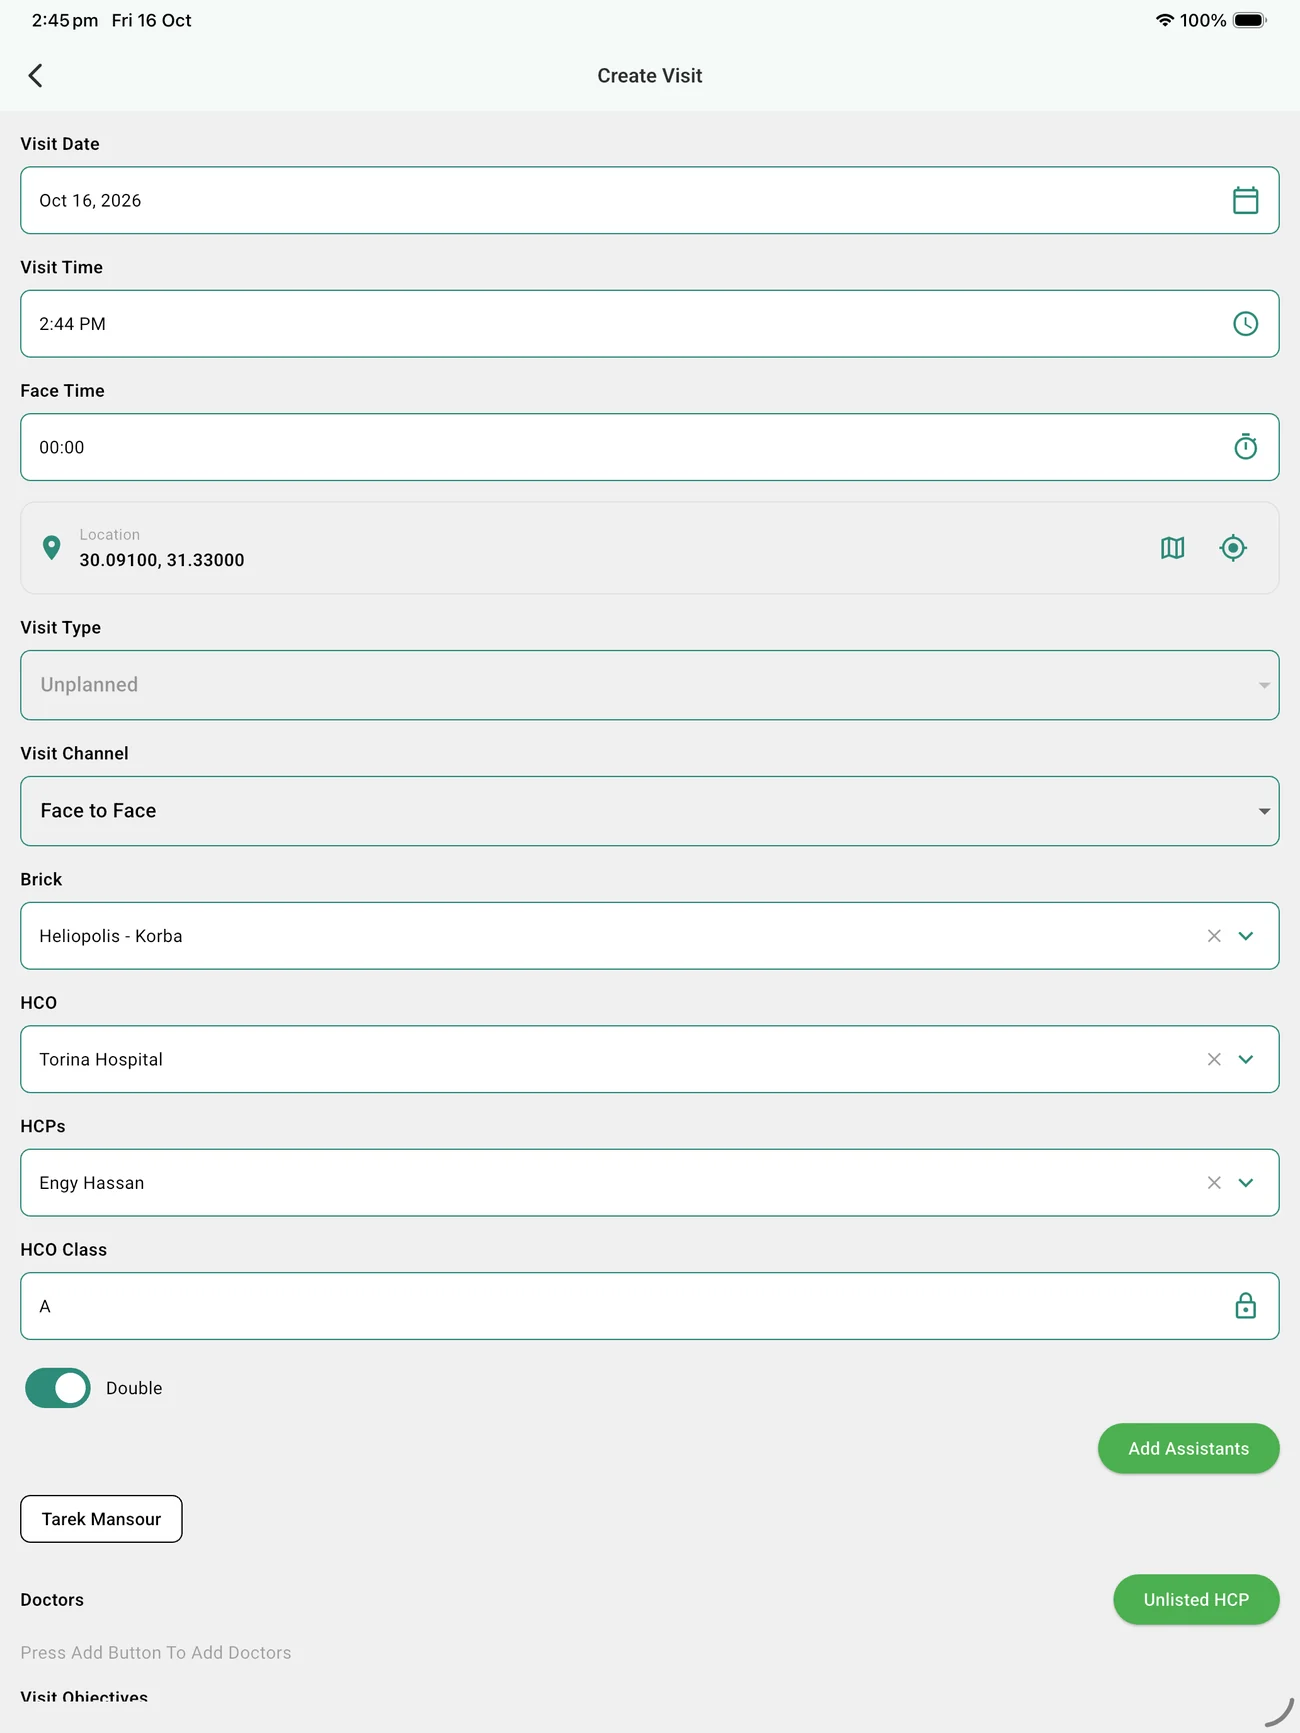1300x1733 pixels.
Task: Expand the HCPs dropdown chevron
Action: [1246, 1183]
